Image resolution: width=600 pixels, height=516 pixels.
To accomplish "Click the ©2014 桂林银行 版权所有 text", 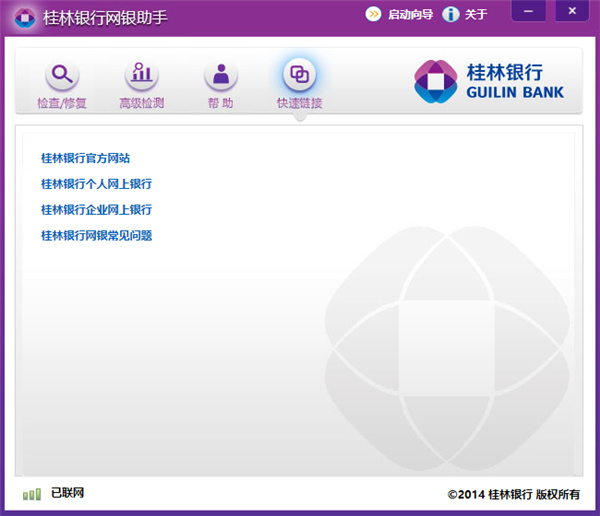I will coord(514,494).
